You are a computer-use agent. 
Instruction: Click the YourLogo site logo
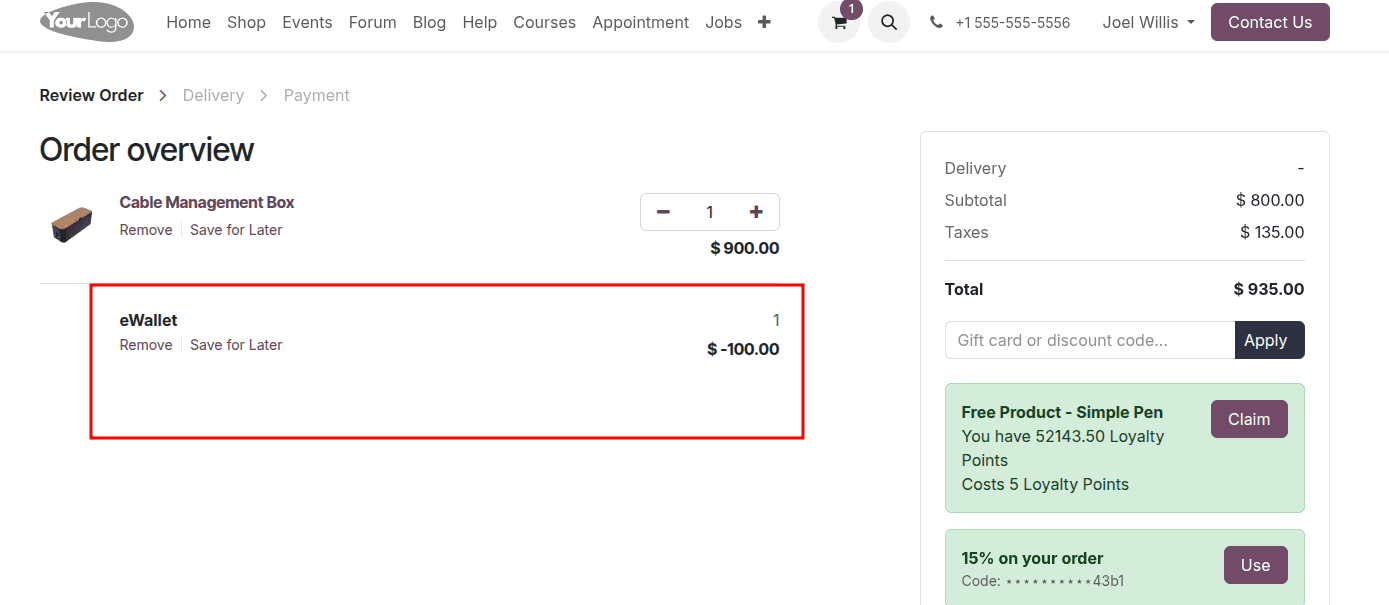[x=86, y=22]
